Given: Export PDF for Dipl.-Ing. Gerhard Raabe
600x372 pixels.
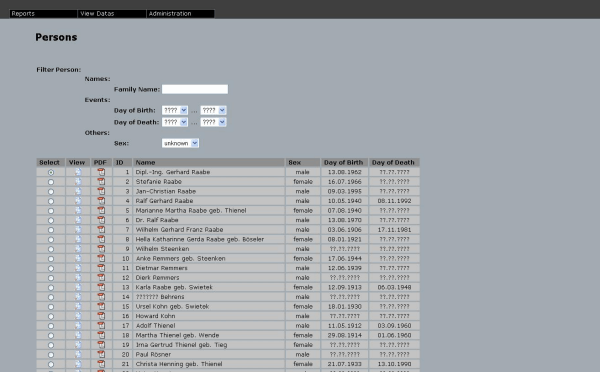Looking at the screenshot, I should pyautogui.click(x=101, y=172).
